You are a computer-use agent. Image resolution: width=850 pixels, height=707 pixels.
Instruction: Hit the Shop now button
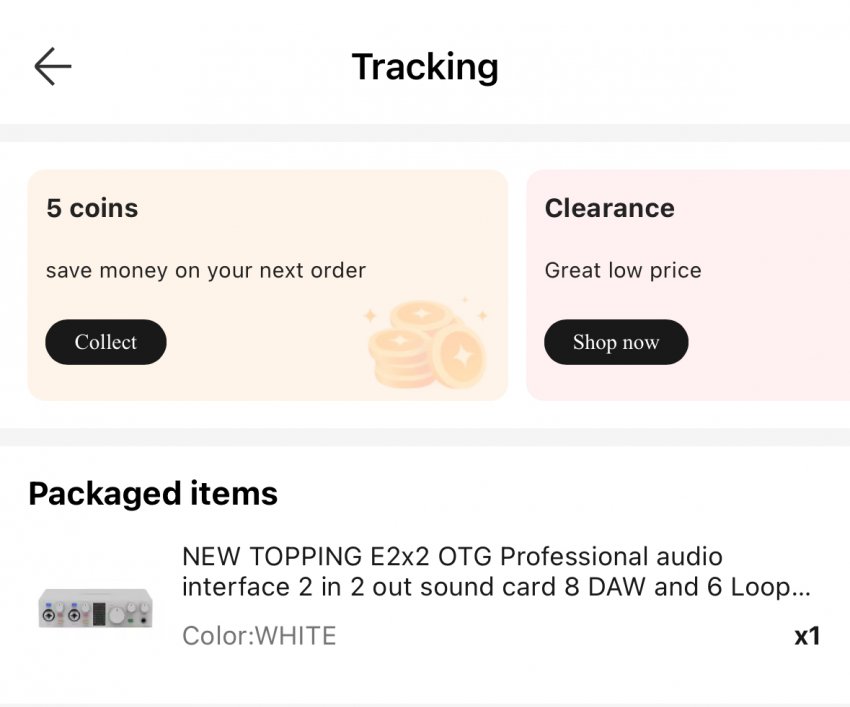click(616, 342)
